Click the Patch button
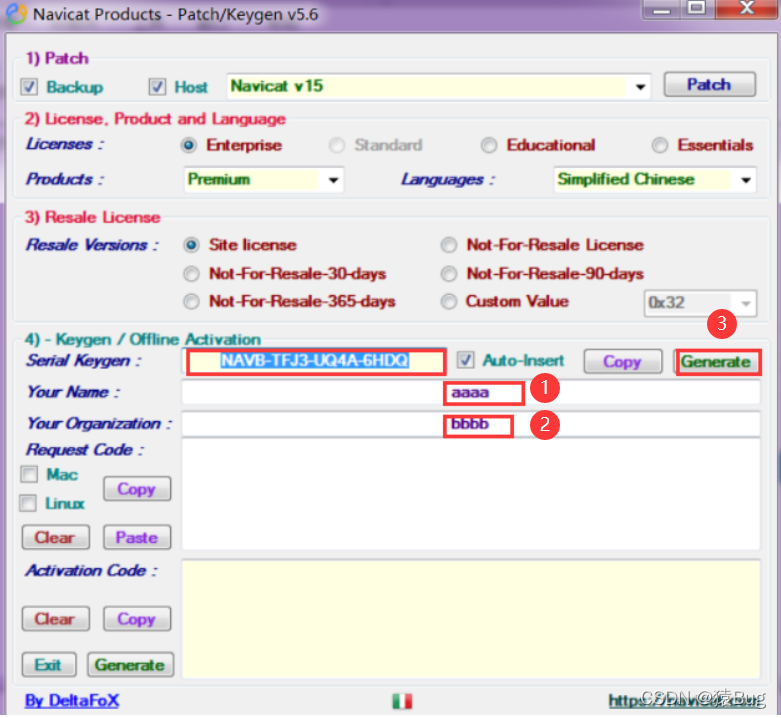The image size is (781, 718). (x=709, y=85)
